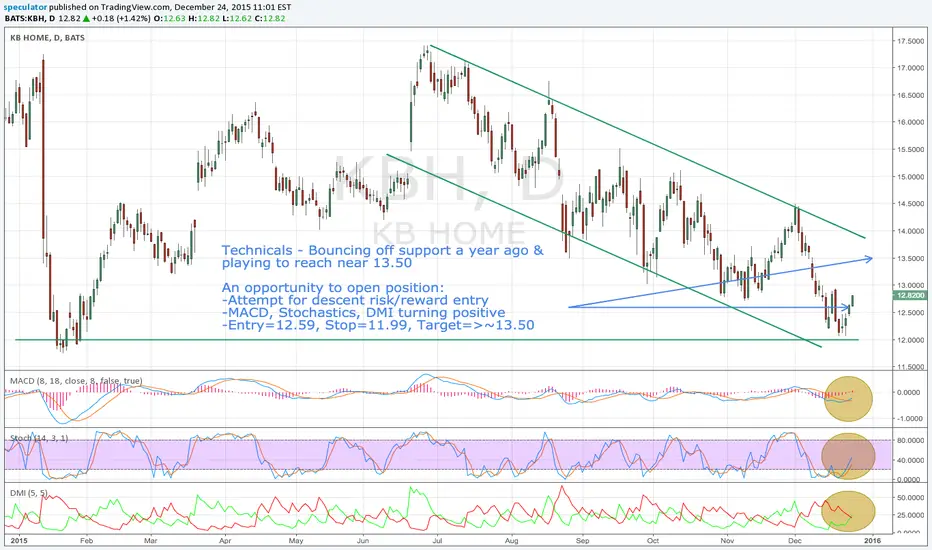The height and width of the screenshot is (550, 932).
Task: Click the Feb label on time axis
Action: (x=86, y=541)
